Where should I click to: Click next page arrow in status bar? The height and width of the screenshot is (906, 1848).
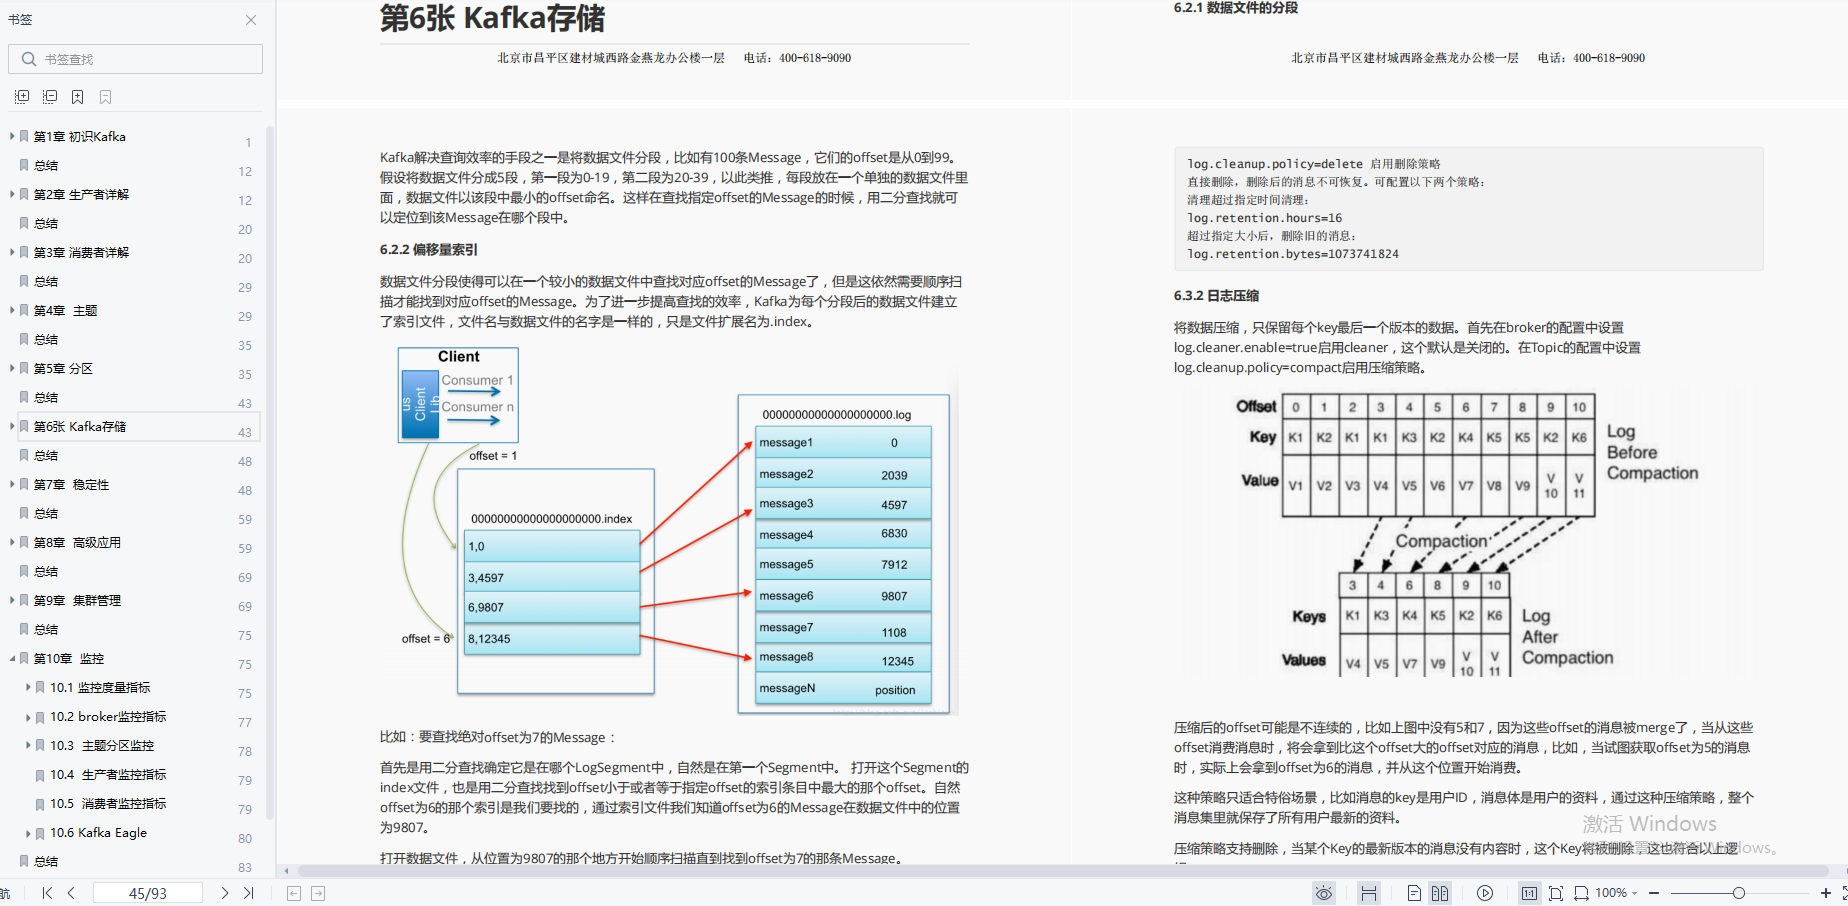click(x=224, y=892)
